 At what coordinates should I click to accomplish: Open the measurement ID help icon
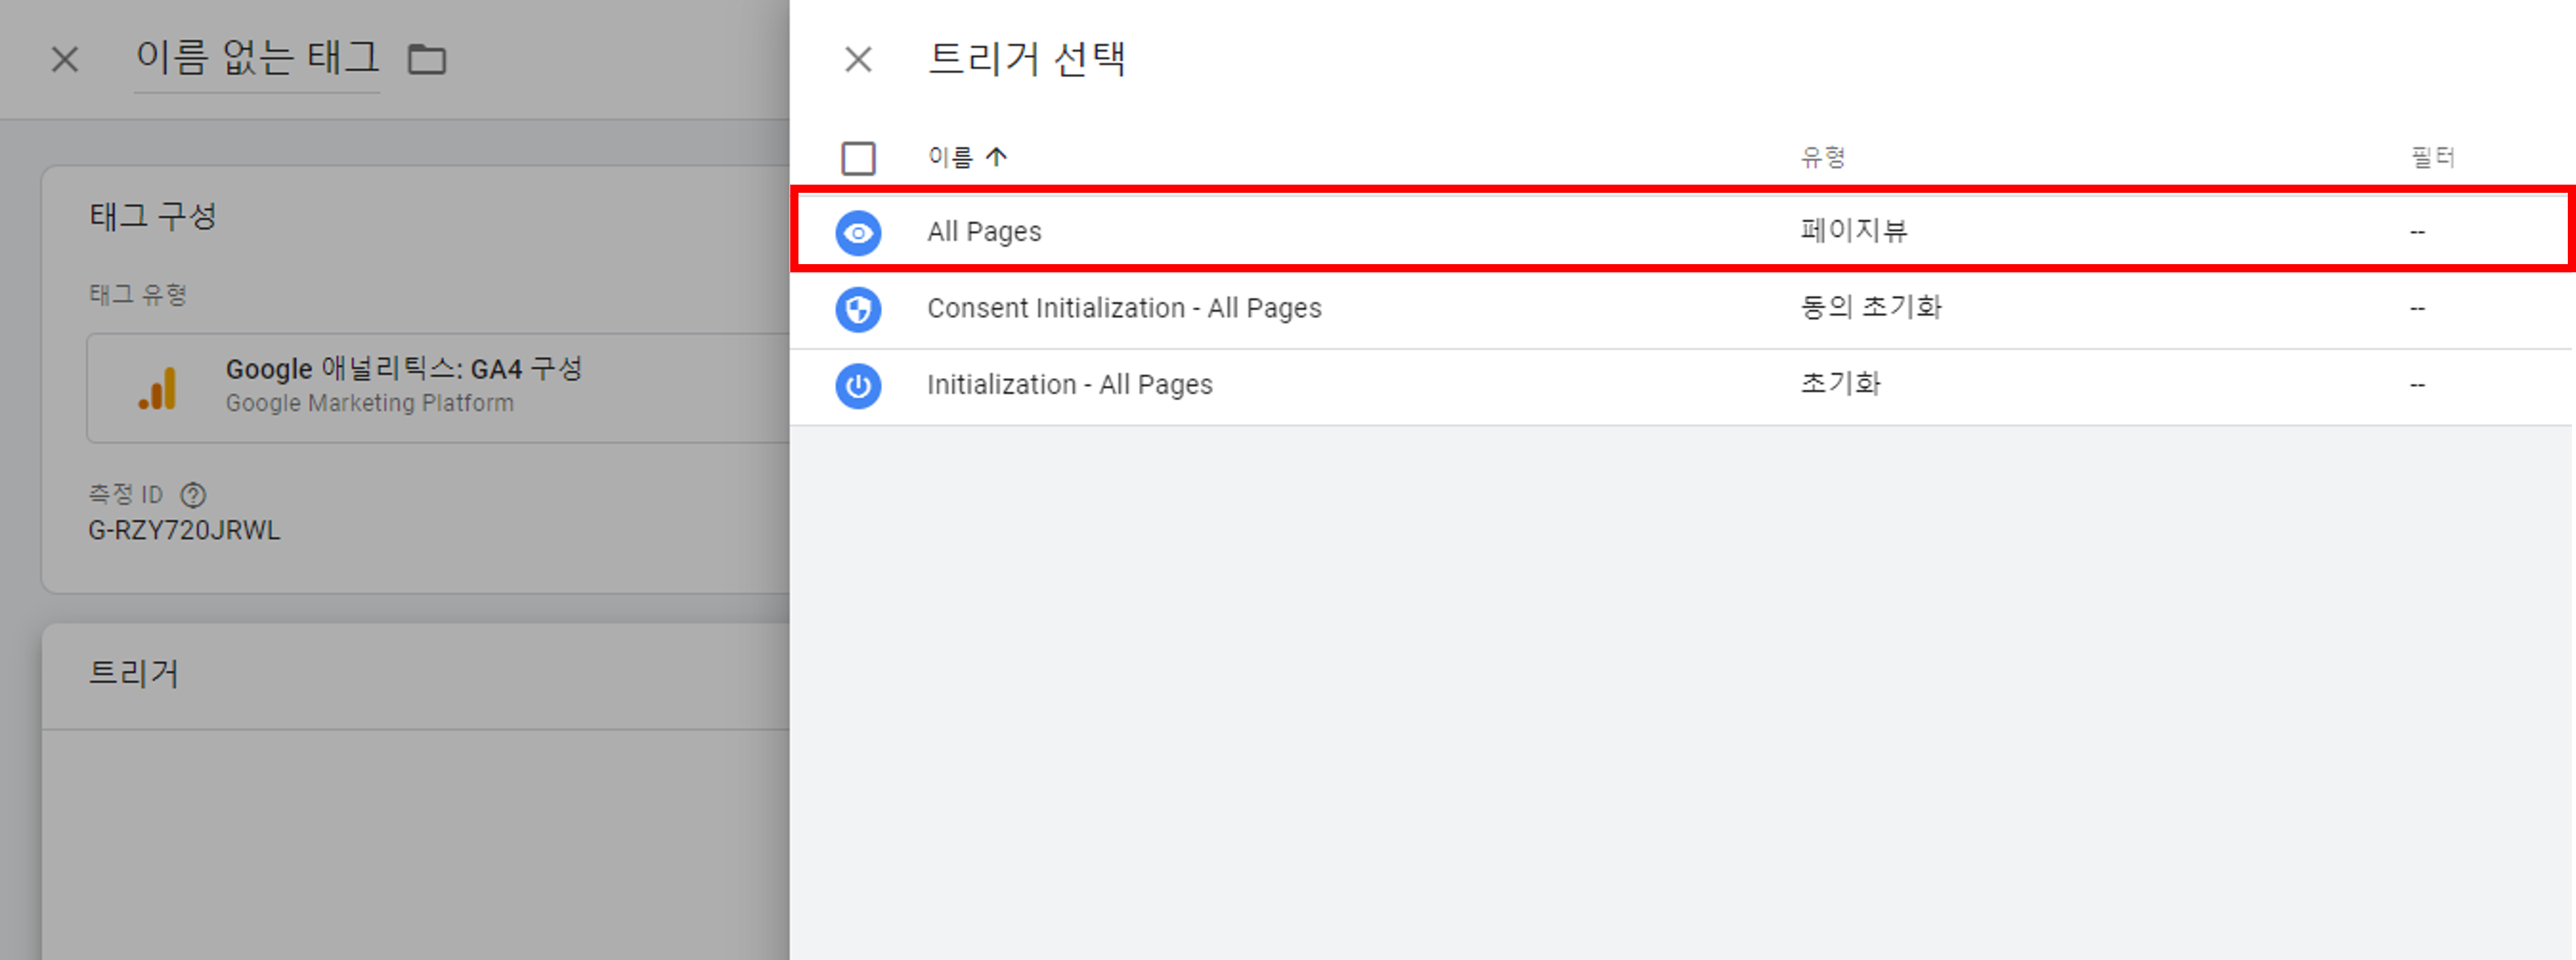coord(193,495)
